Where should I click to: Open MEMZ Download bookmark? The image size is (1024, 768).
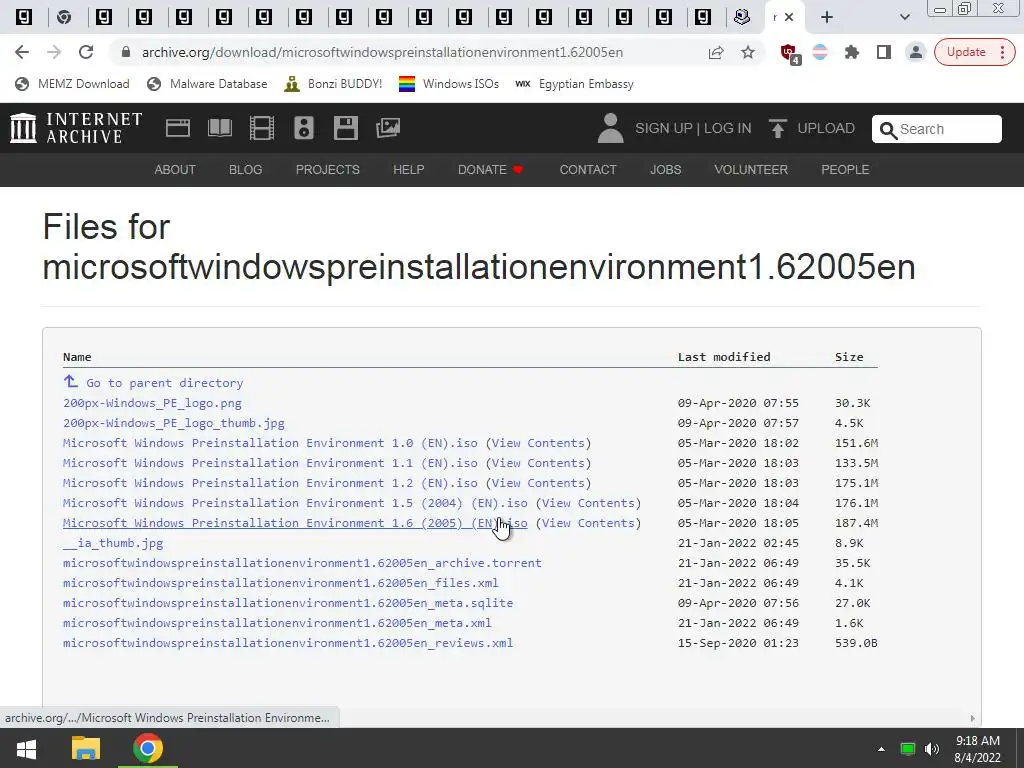pos(72,84)
